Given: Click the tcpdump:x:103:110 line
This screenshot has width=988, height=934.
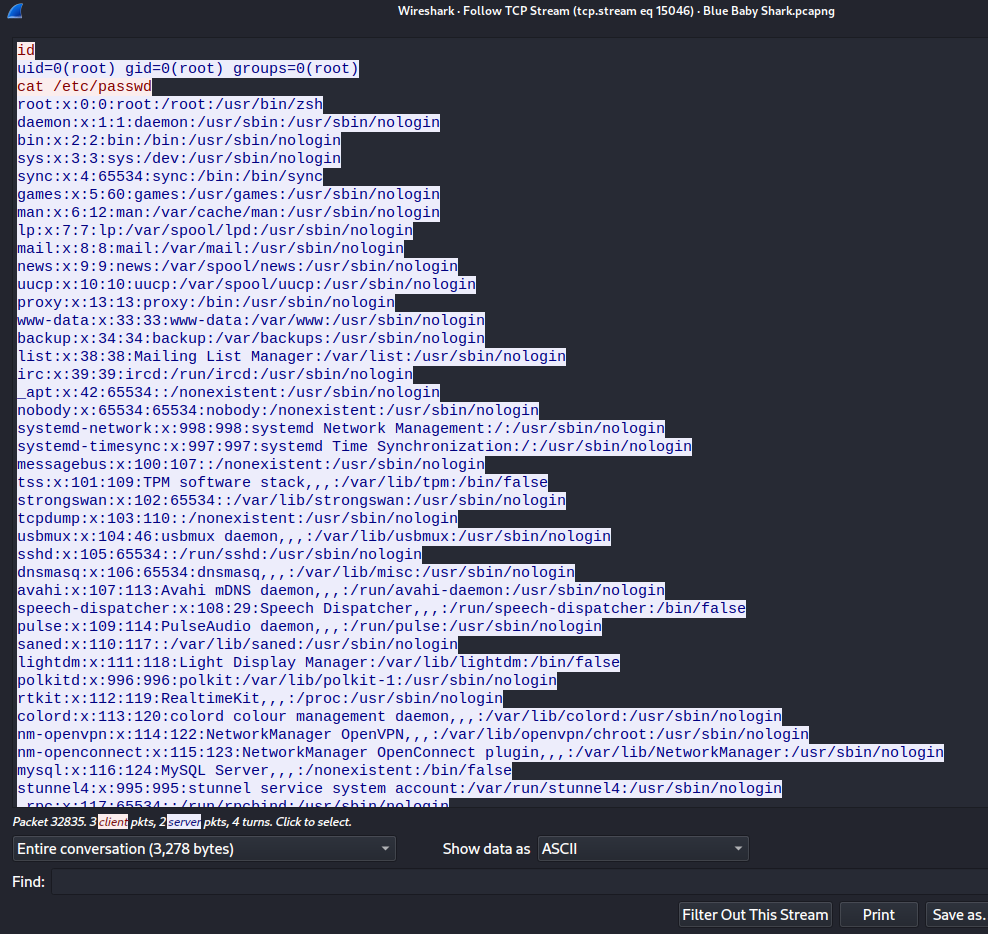Looking at the screenshot, I should pyautogui.click(x=238, y=518).
